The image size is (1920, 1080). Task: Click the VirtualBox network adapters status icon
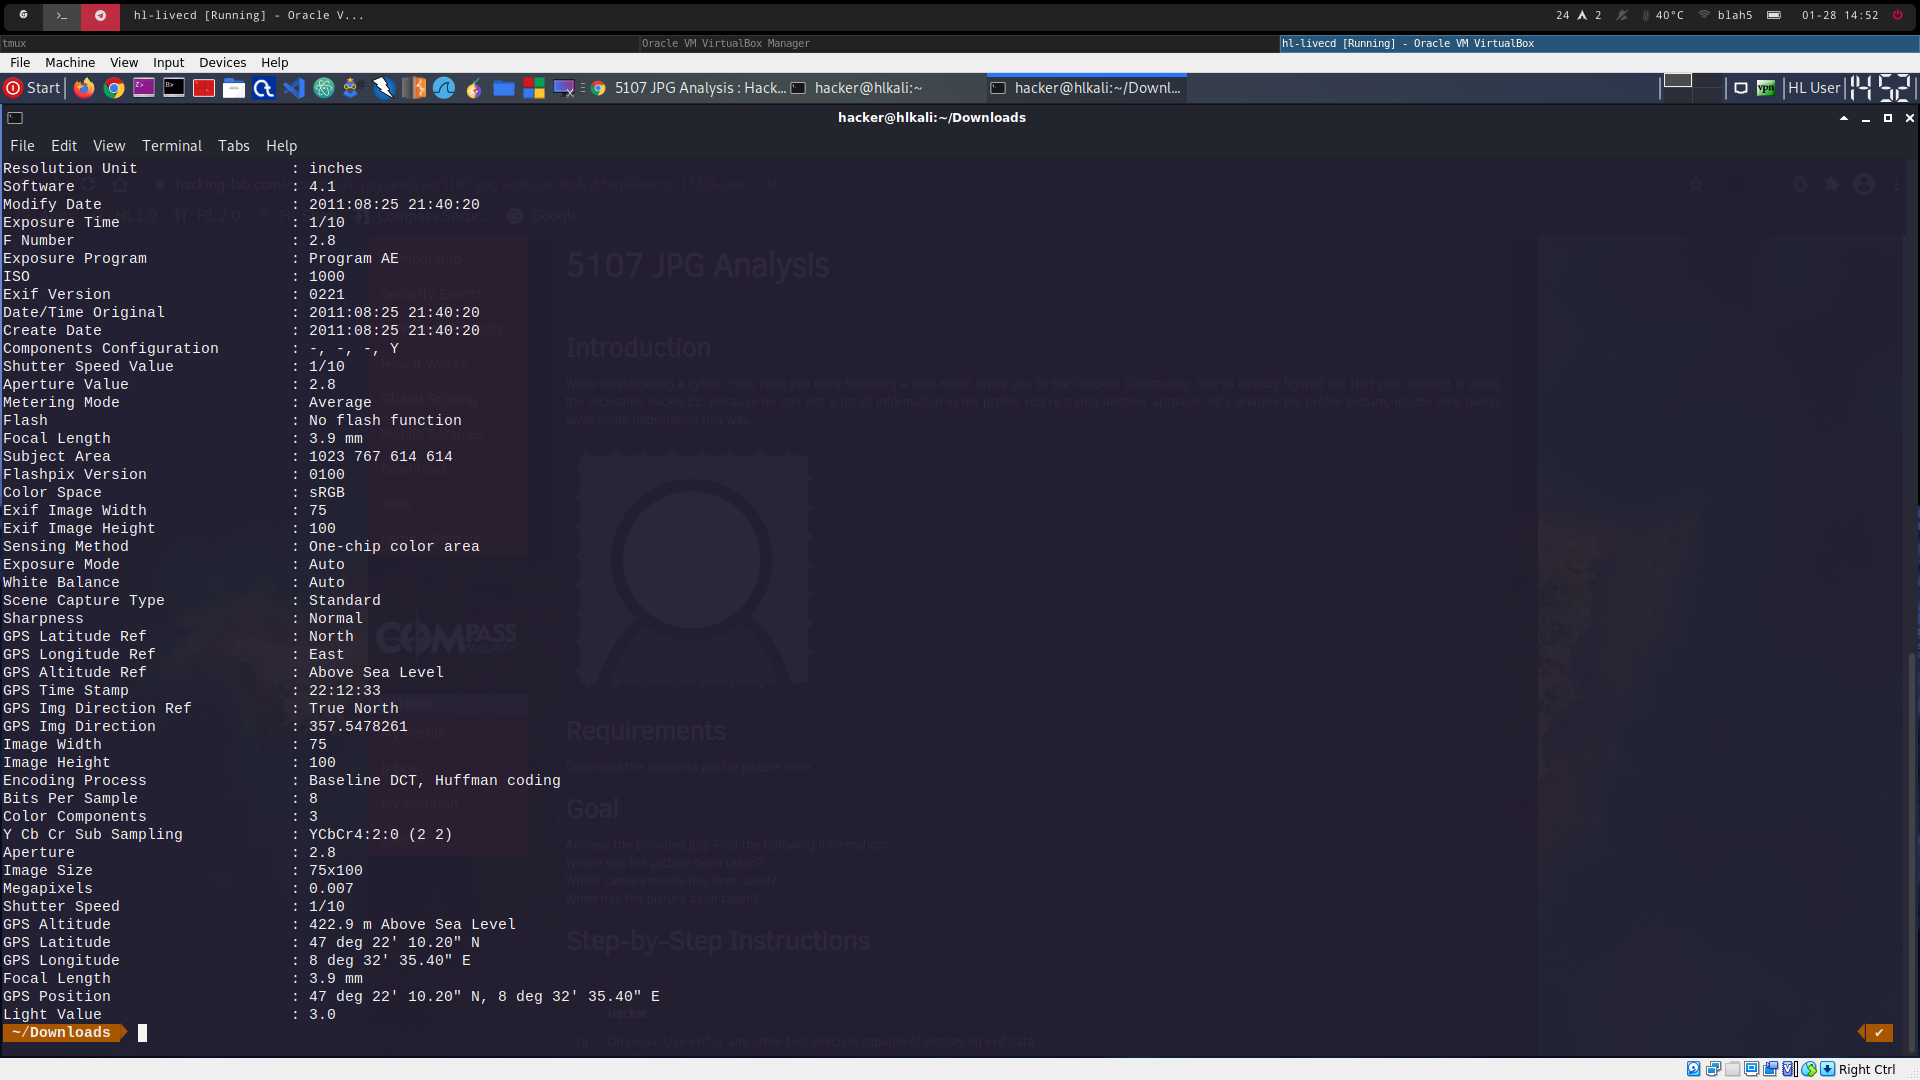pos(1713,1069)
